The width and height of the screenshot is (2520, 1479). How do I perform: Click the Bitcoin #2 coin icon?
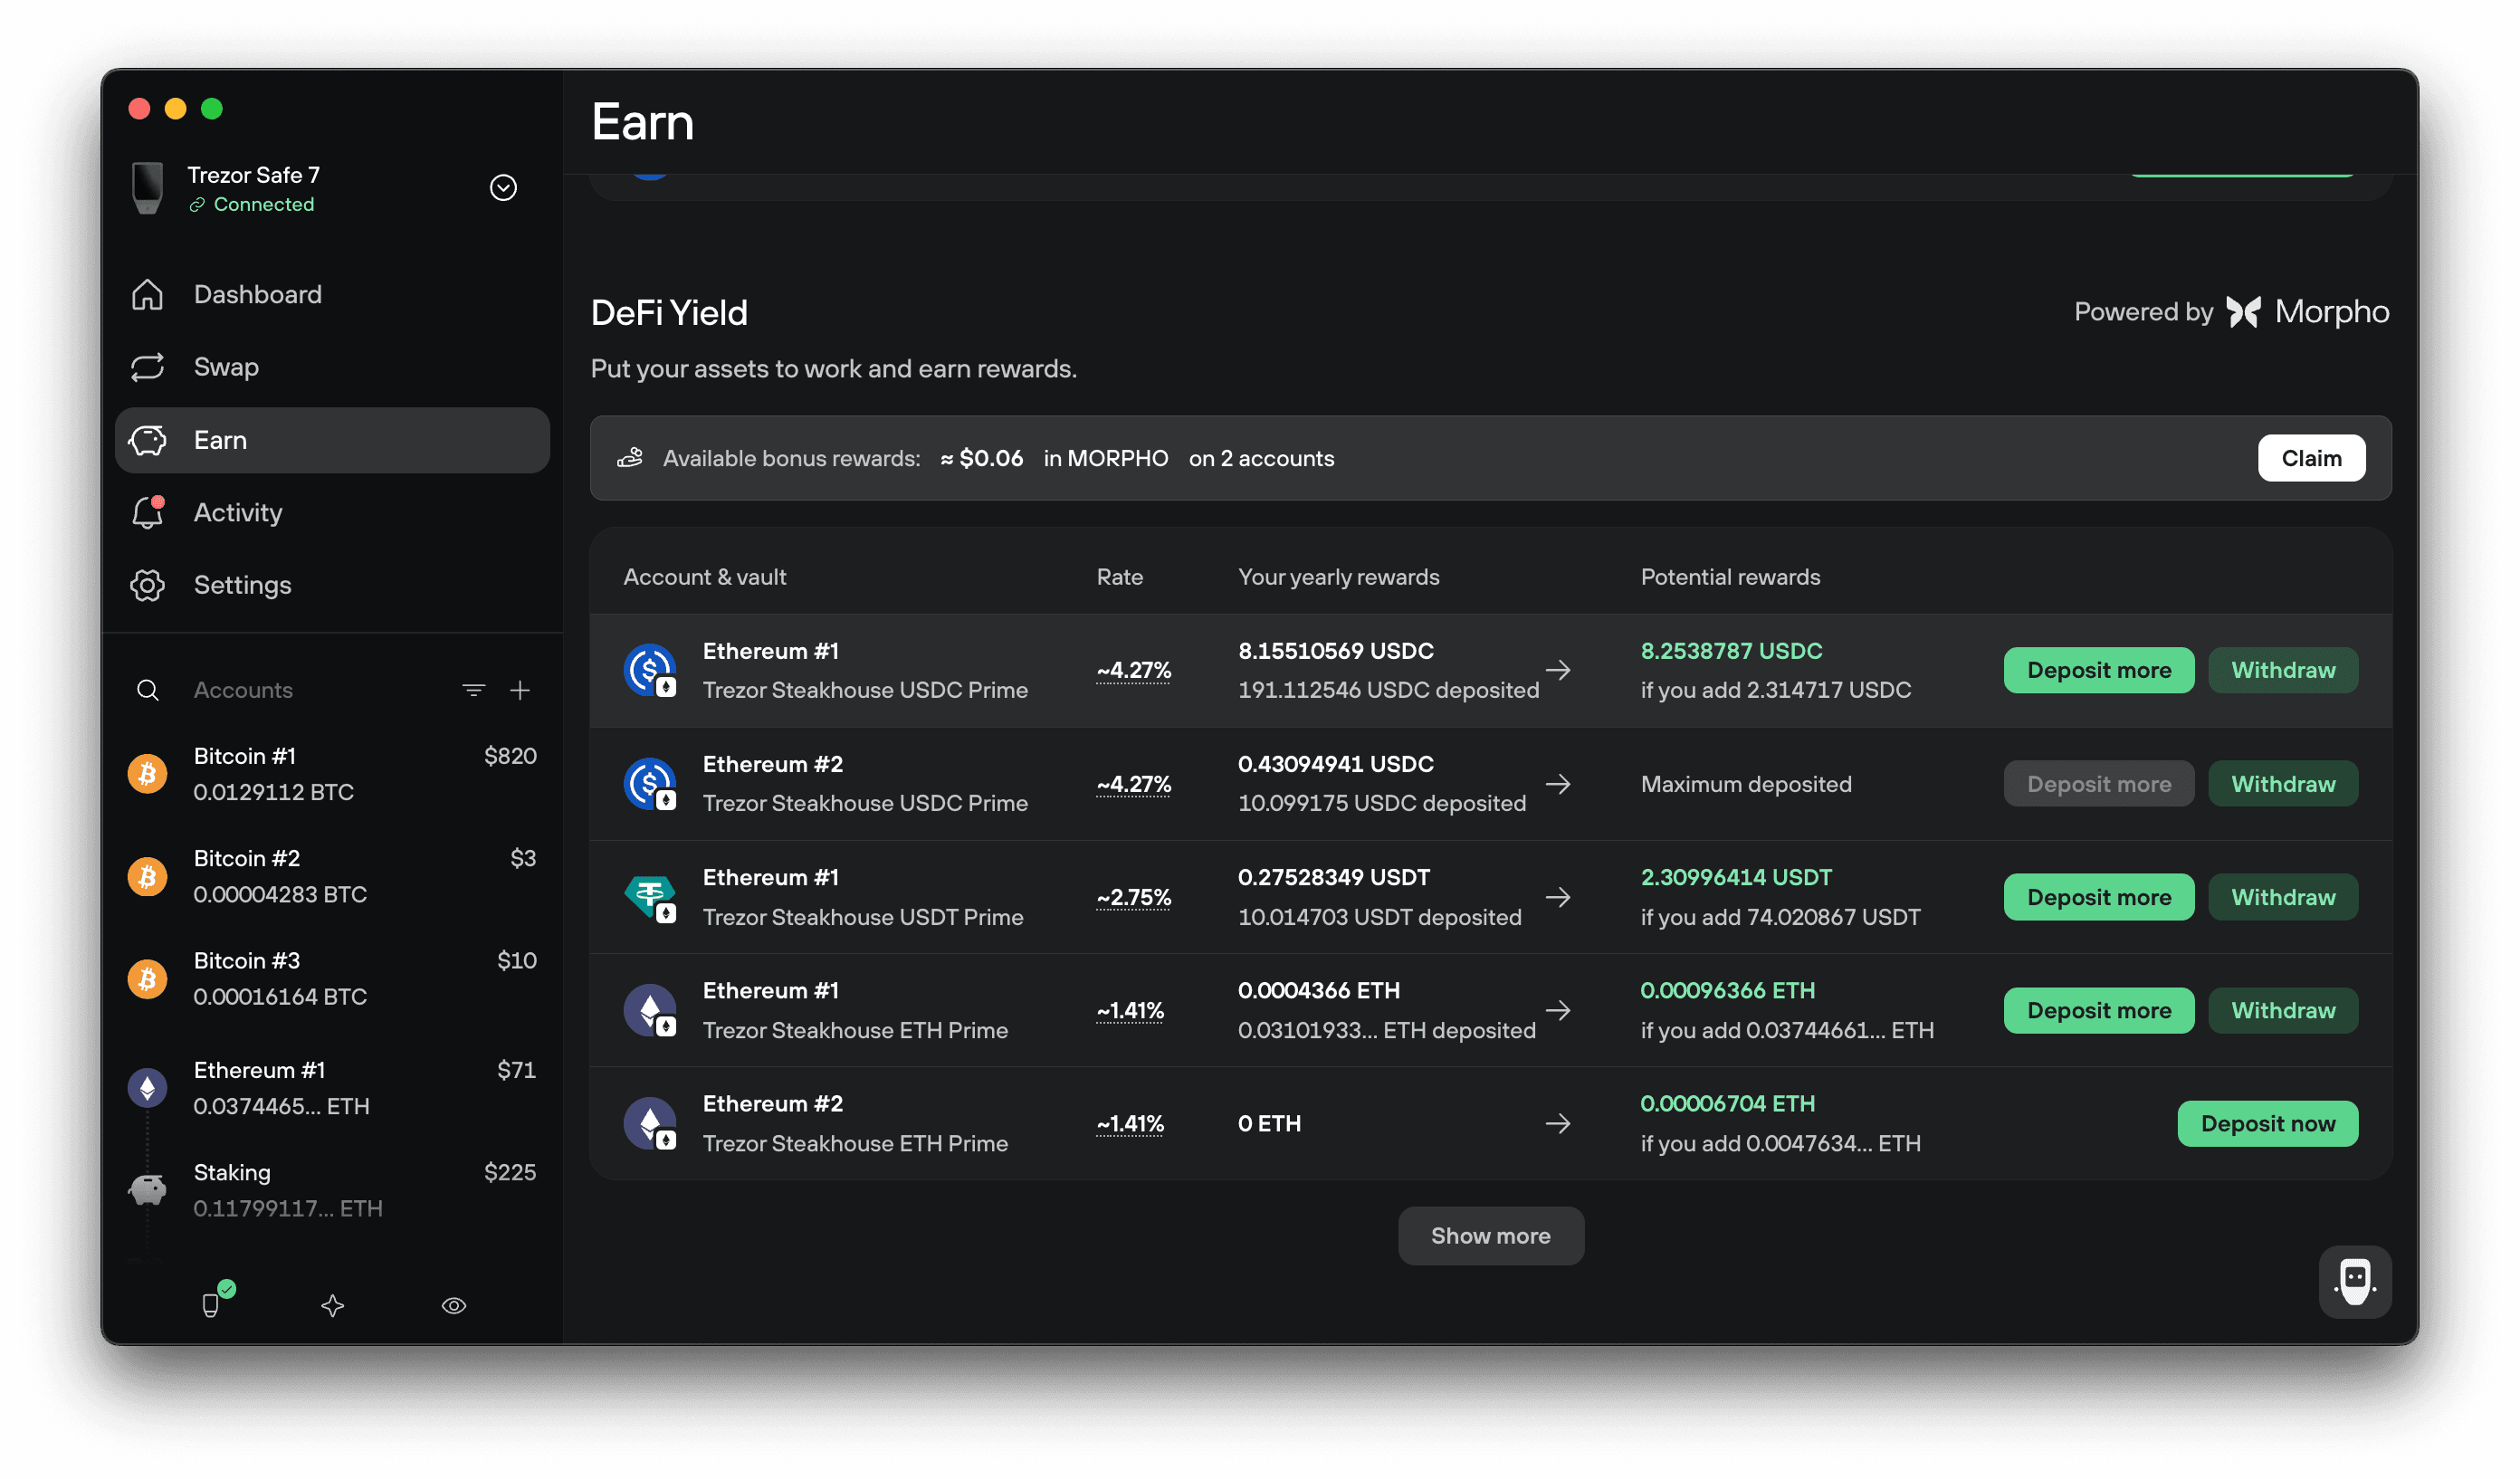pyautogui.click(x=147, y=876)
